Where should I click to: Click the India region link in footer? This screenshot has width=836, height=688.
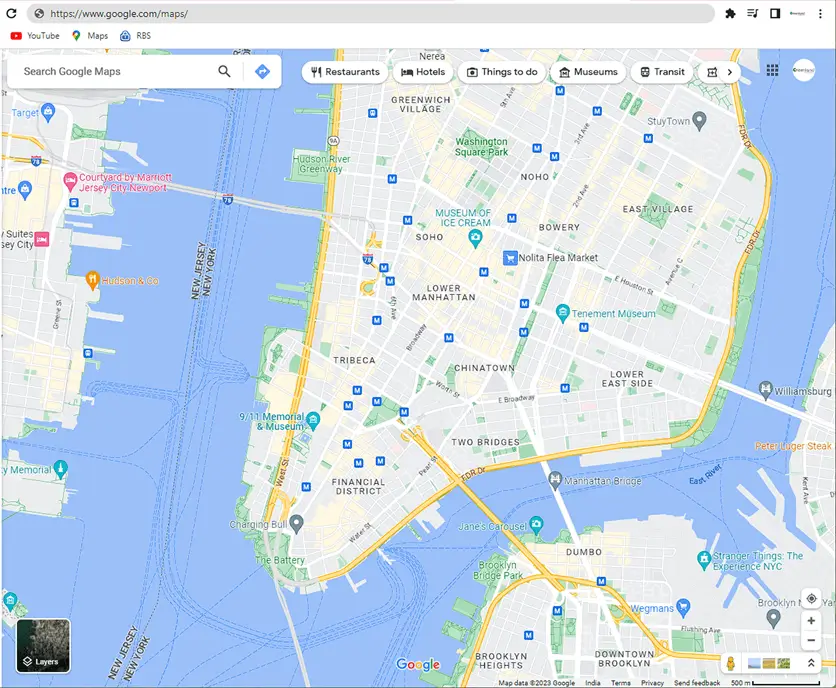coord(592,683)
